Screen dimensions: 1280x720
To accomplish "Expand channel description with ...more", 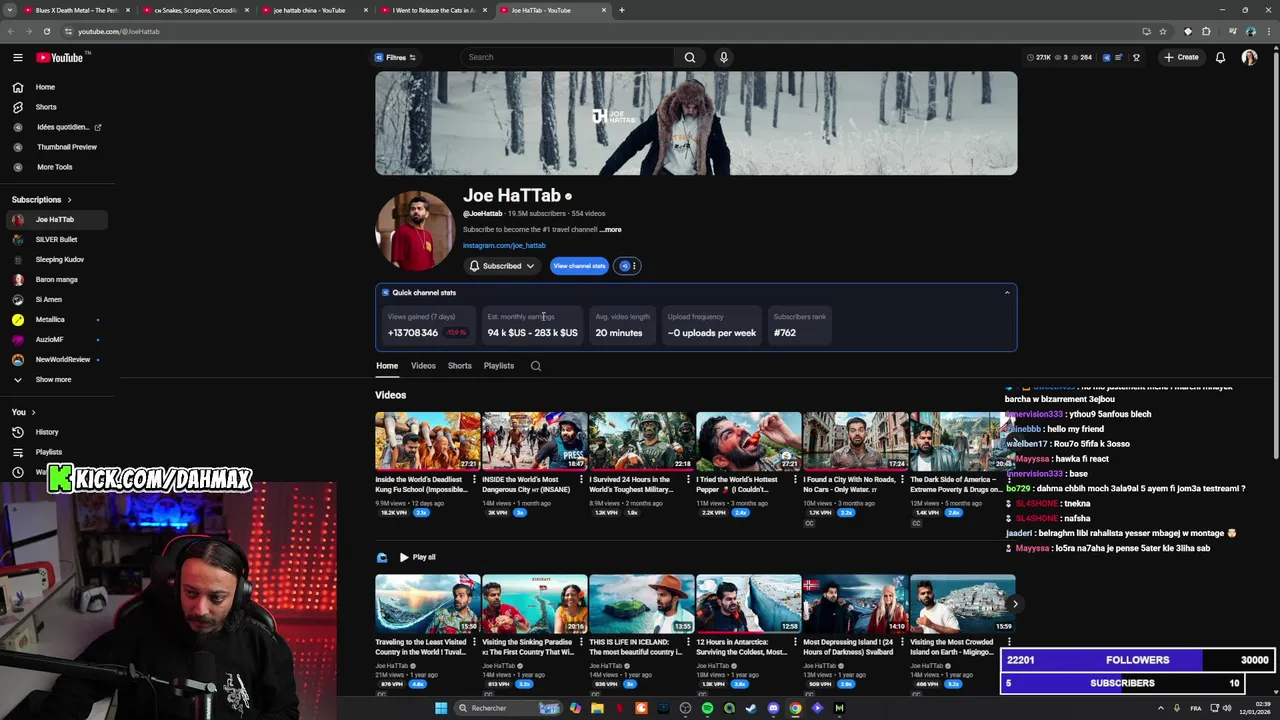I will pos(611,230).
